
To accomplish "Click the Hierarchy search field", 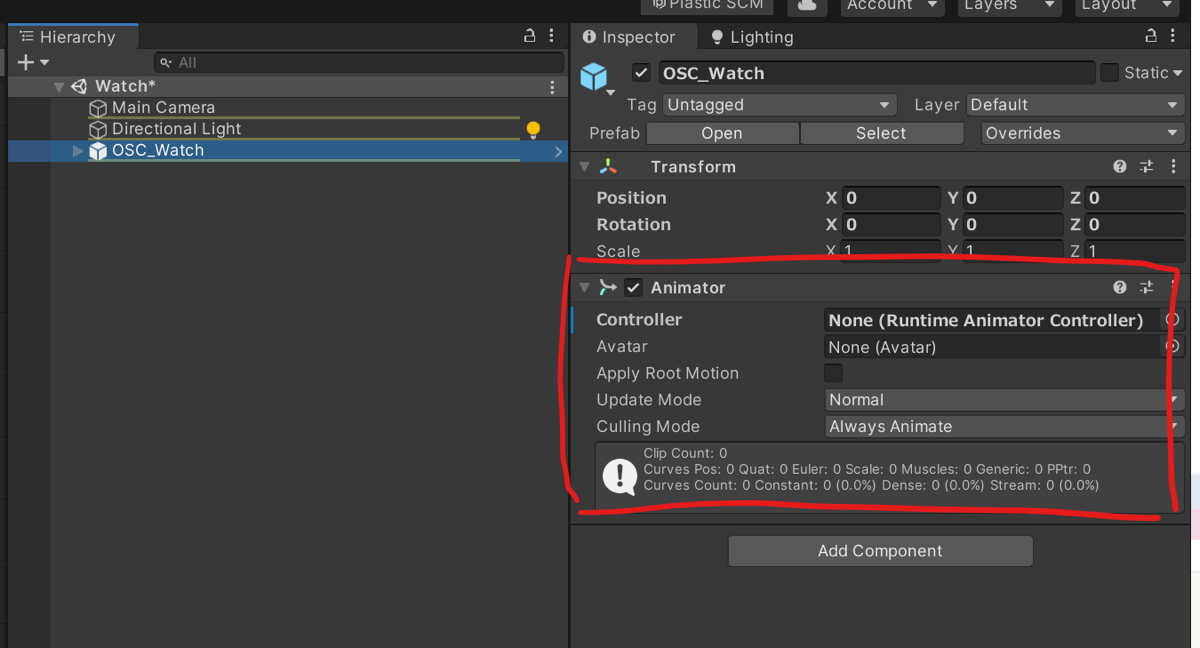I will point(358,62).
